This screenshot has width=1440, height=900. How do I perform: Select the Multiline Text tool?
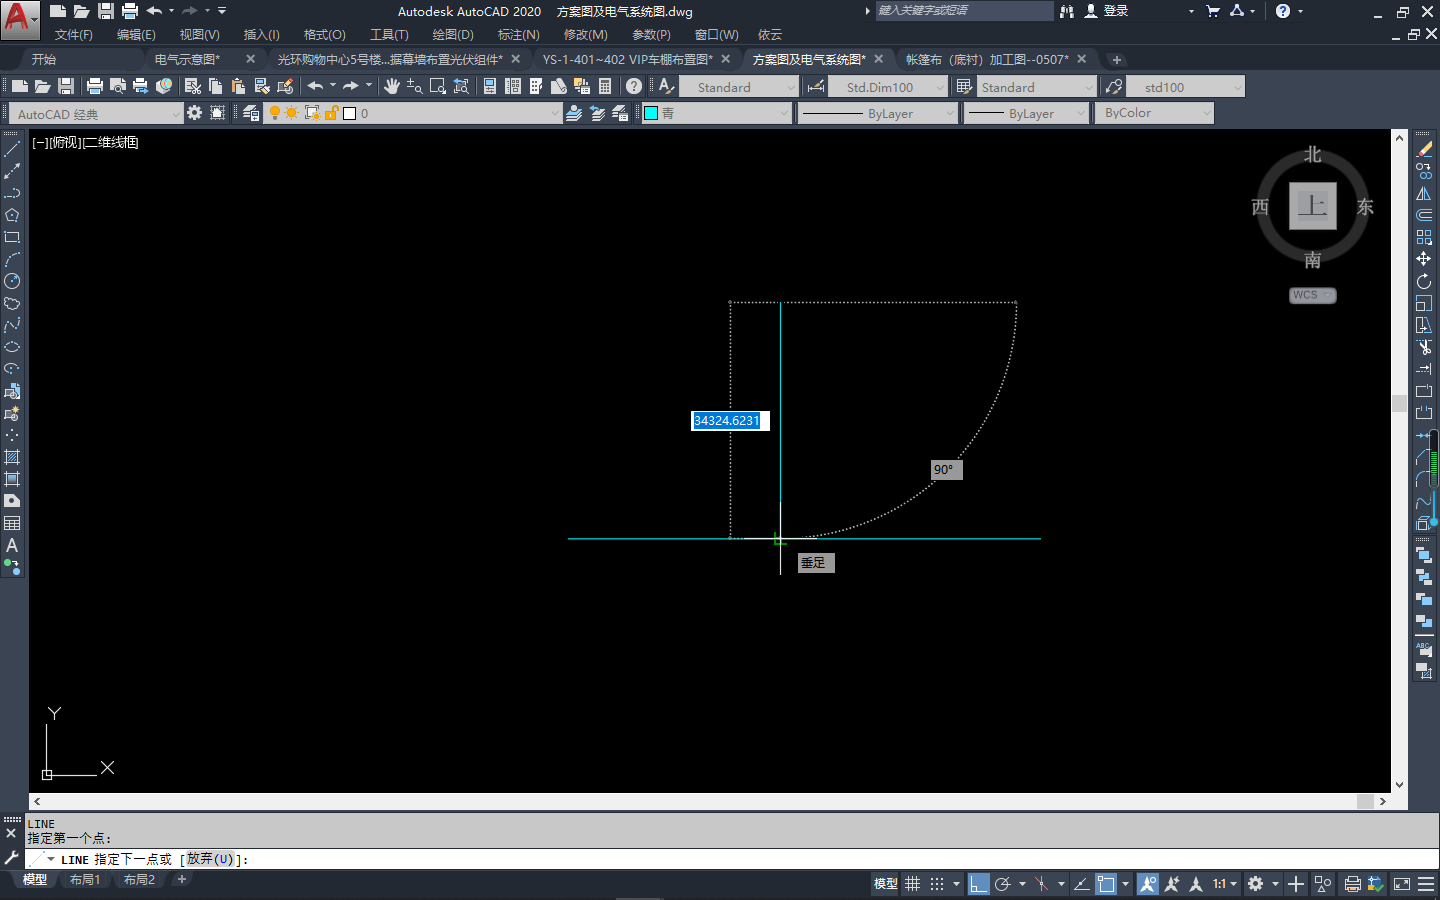pos(12,545)
